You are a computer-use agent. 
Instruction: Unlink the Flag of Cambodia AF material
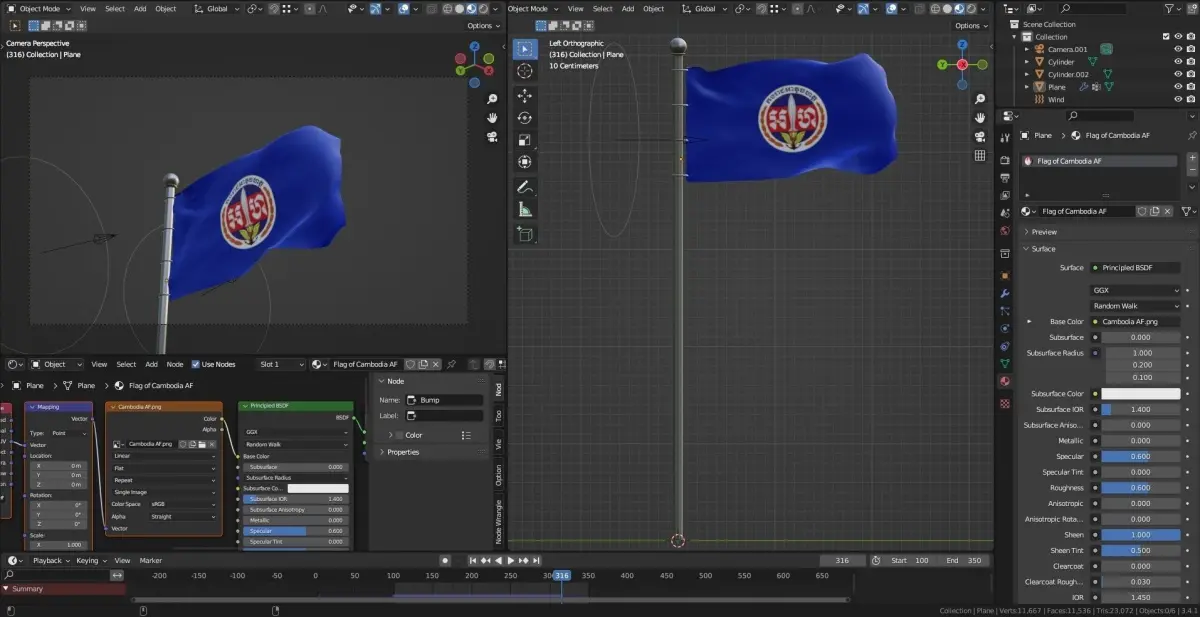(1168, 211)
